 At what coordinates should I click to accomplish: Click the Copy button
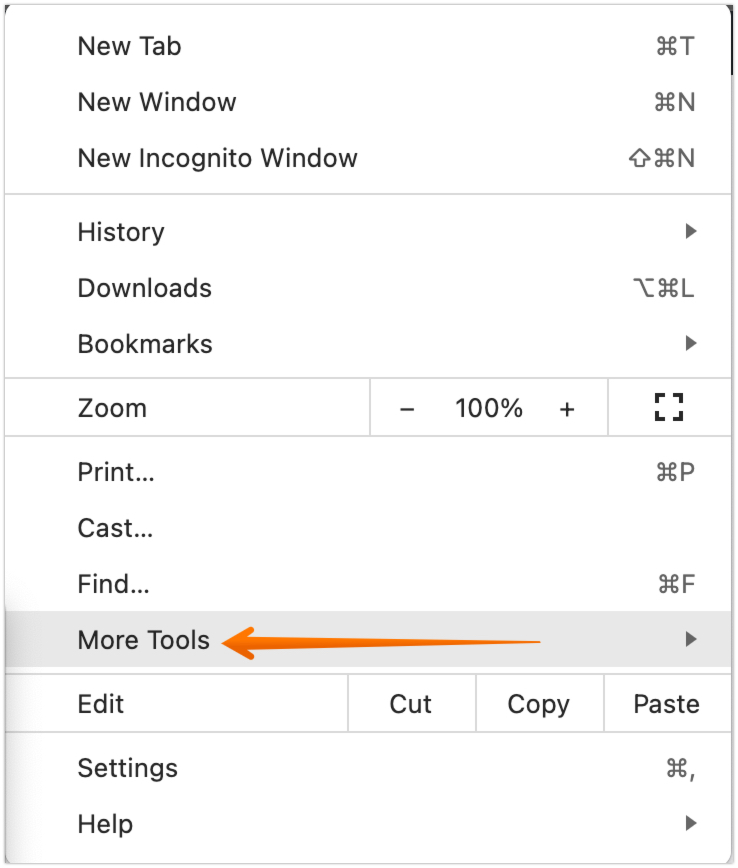(538, 704)
